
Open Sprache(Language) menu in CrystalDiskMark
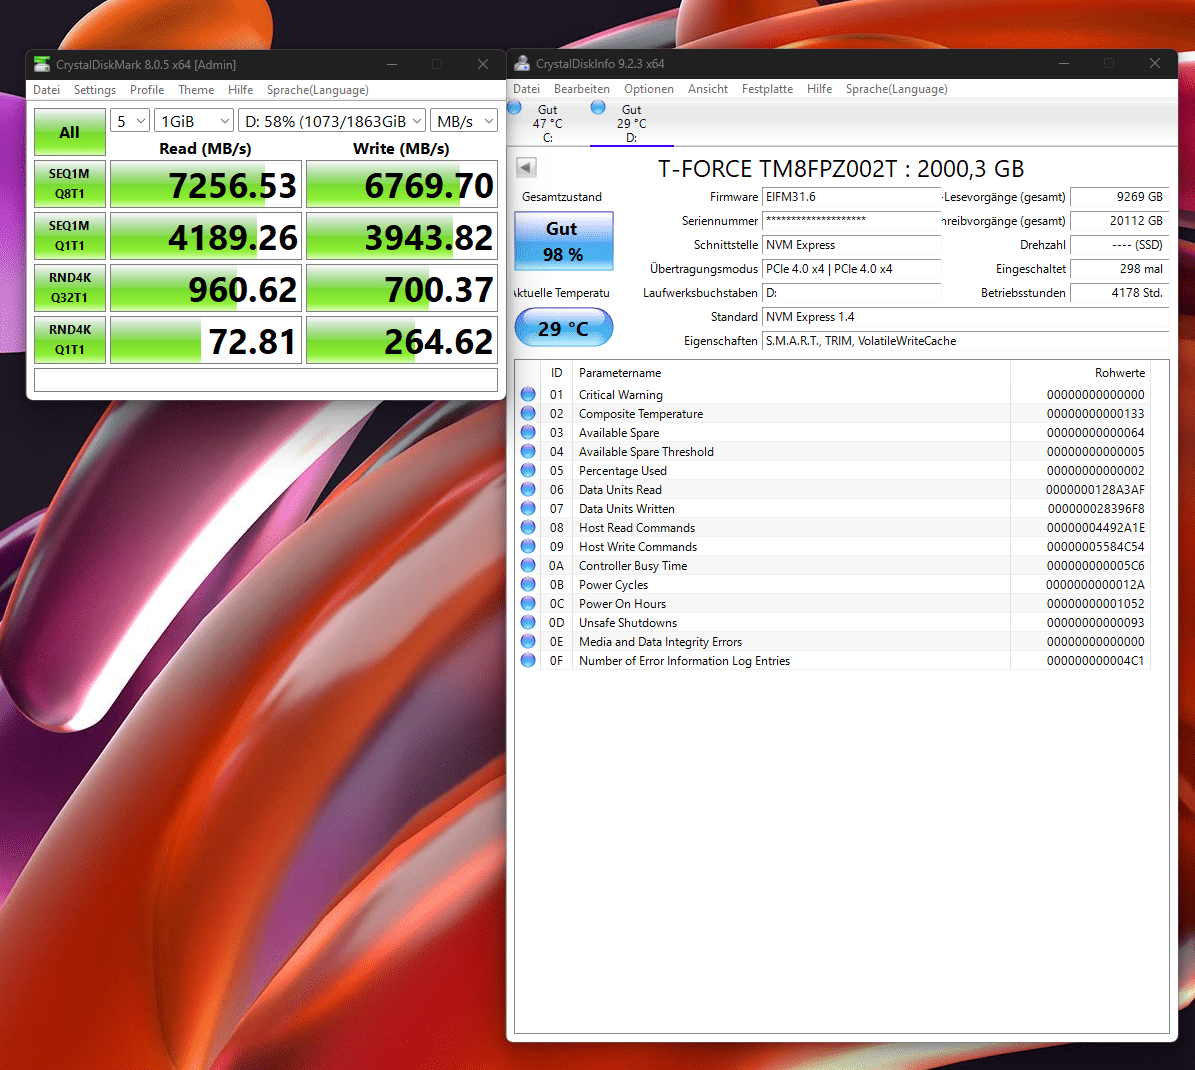(318, 90)
